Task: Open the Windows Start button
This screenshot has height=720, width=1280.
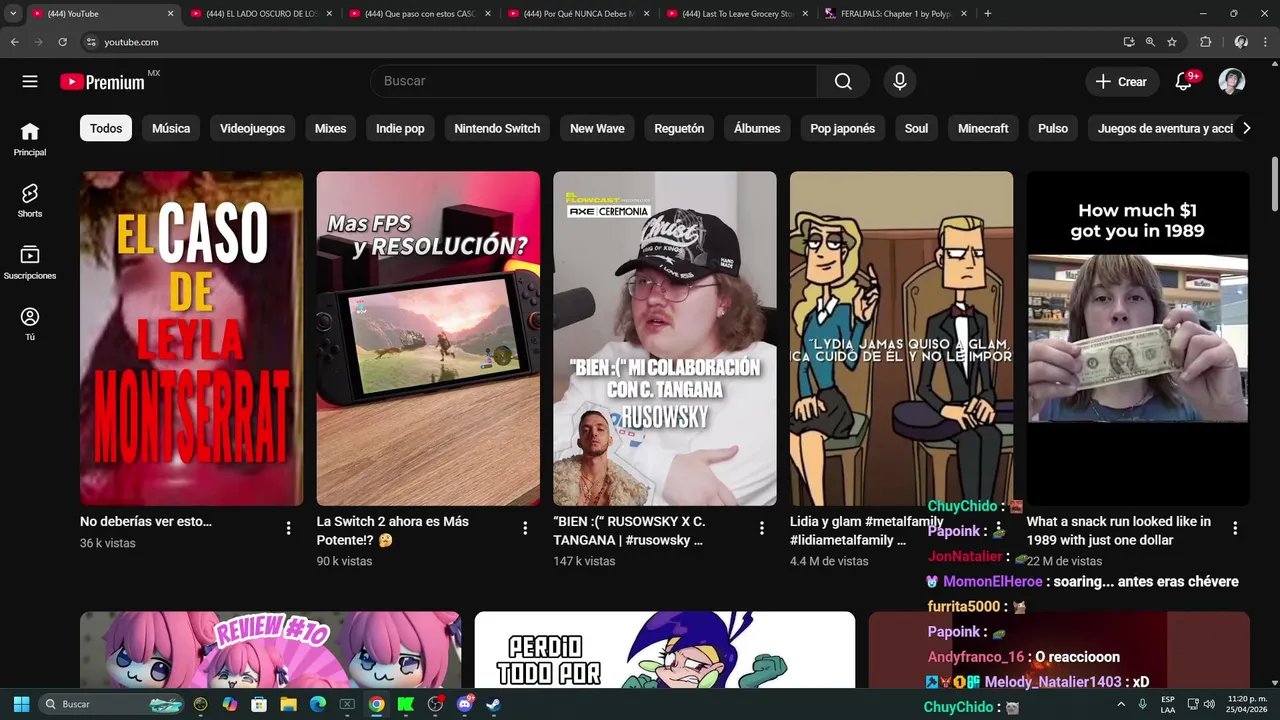Action: coord(21,704)
